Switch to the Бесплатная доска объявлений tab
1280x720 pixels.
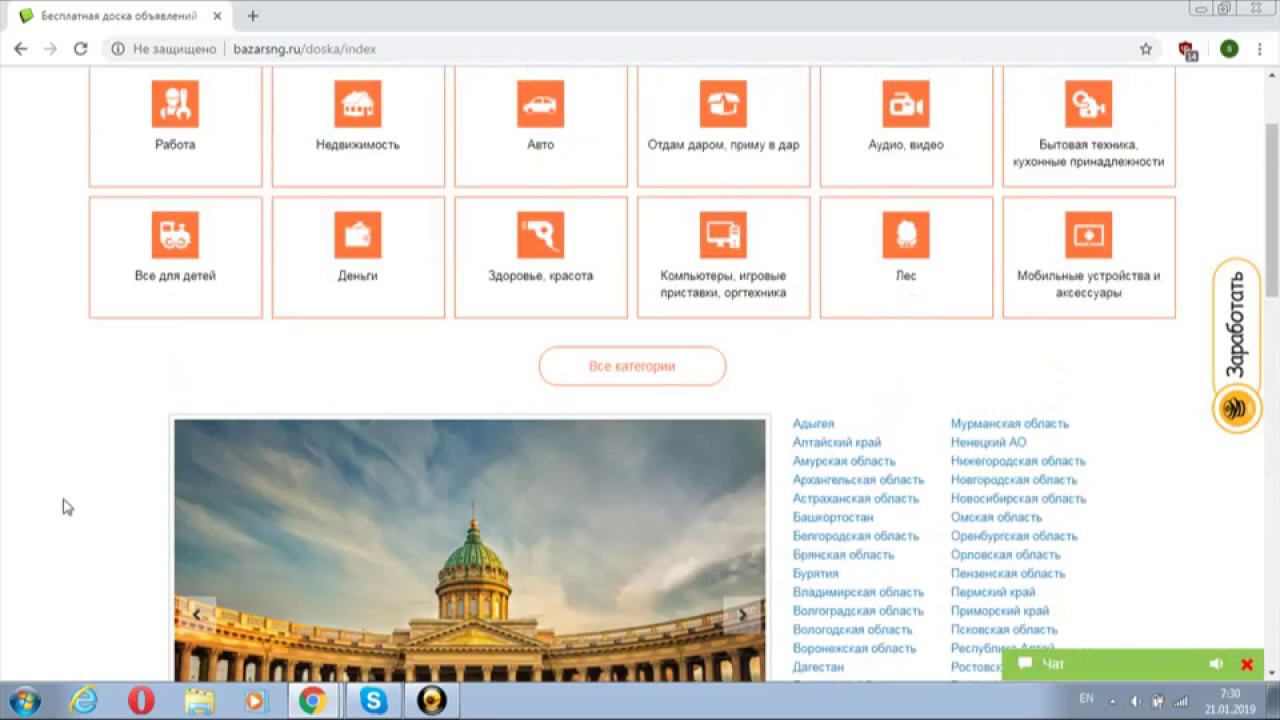[118, 16]
